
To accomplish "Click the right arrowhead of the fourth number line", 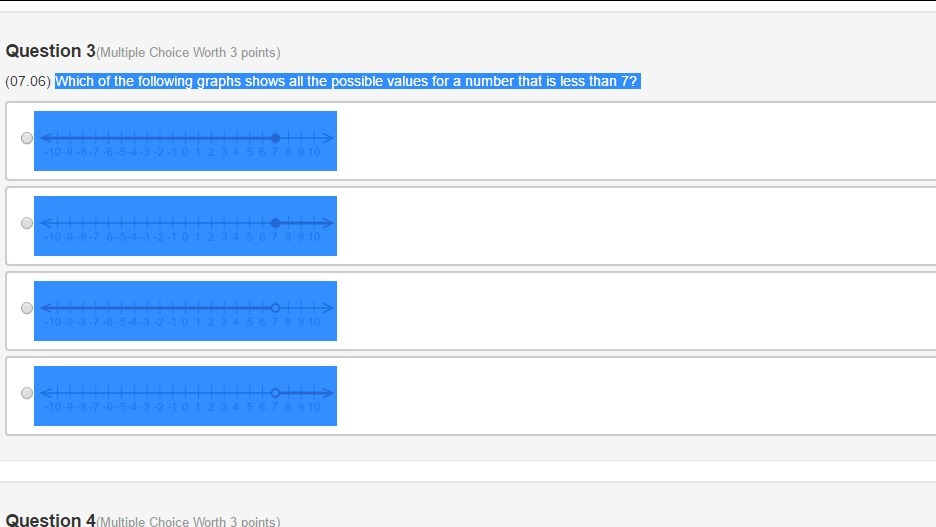I will [328, 393].
